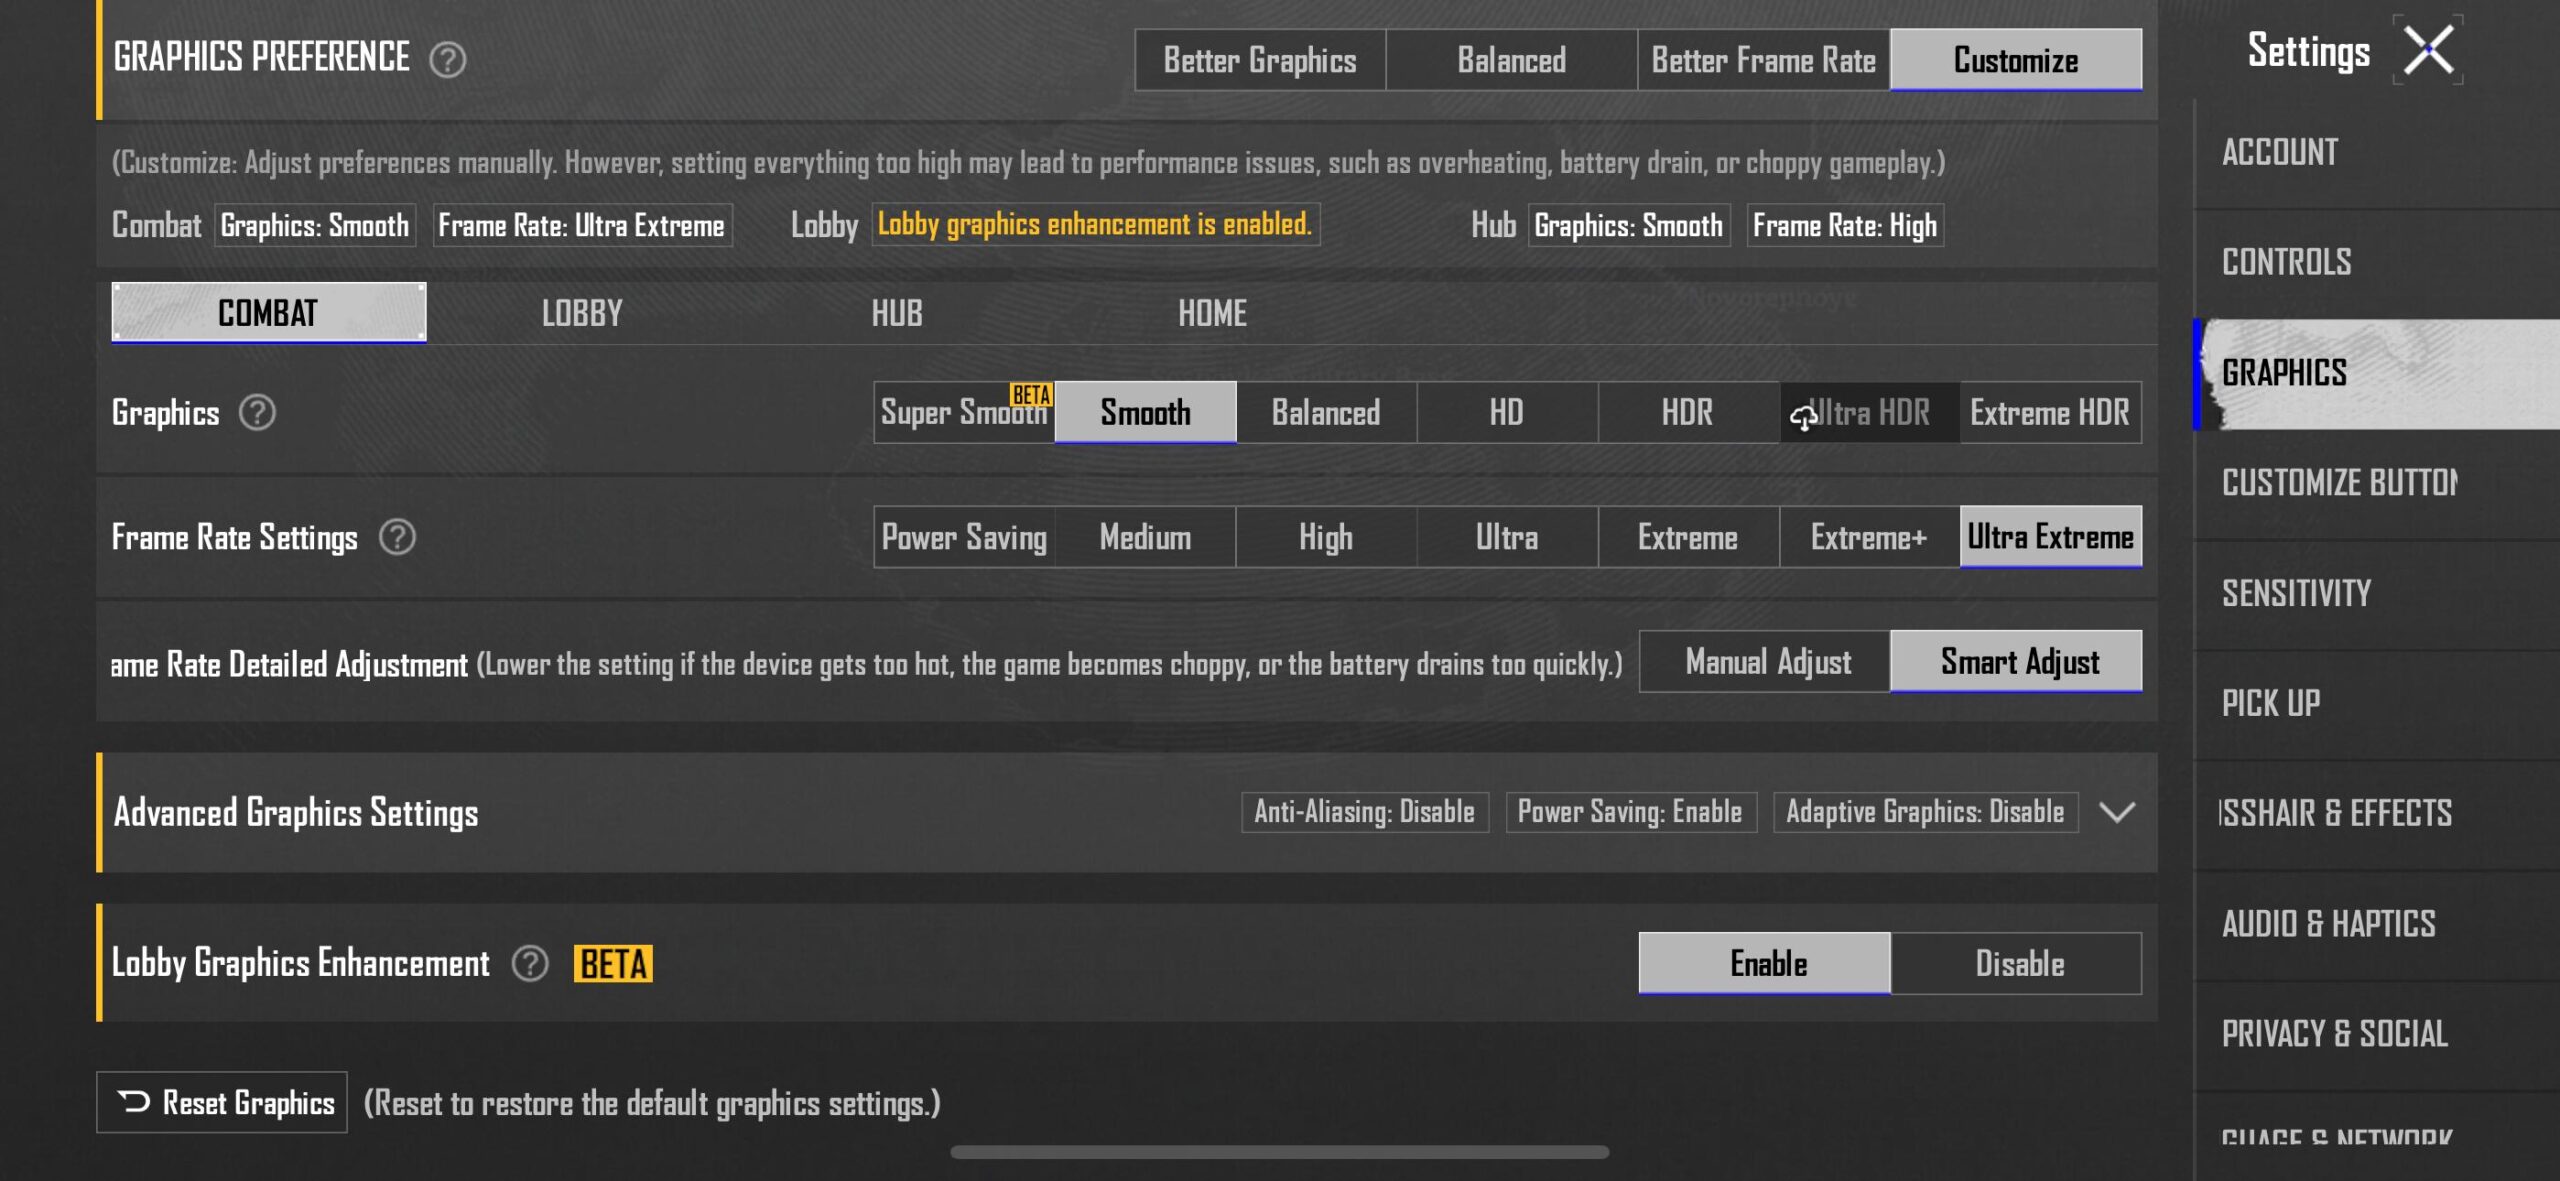Select the Extreme HDR graphics option
The height and width of the screenshot is (1181, 2560).
click(x=2049, y=412)
